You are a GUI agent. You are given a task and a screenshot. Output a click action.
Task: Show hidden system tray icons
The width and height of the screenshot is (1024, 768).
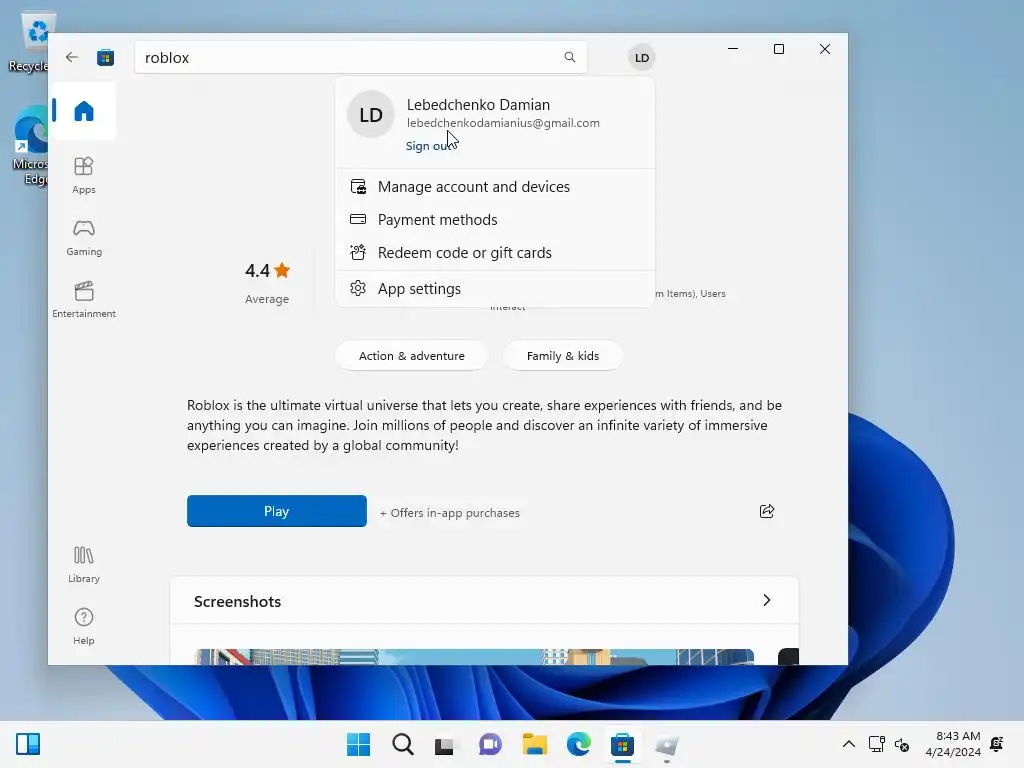848,744
